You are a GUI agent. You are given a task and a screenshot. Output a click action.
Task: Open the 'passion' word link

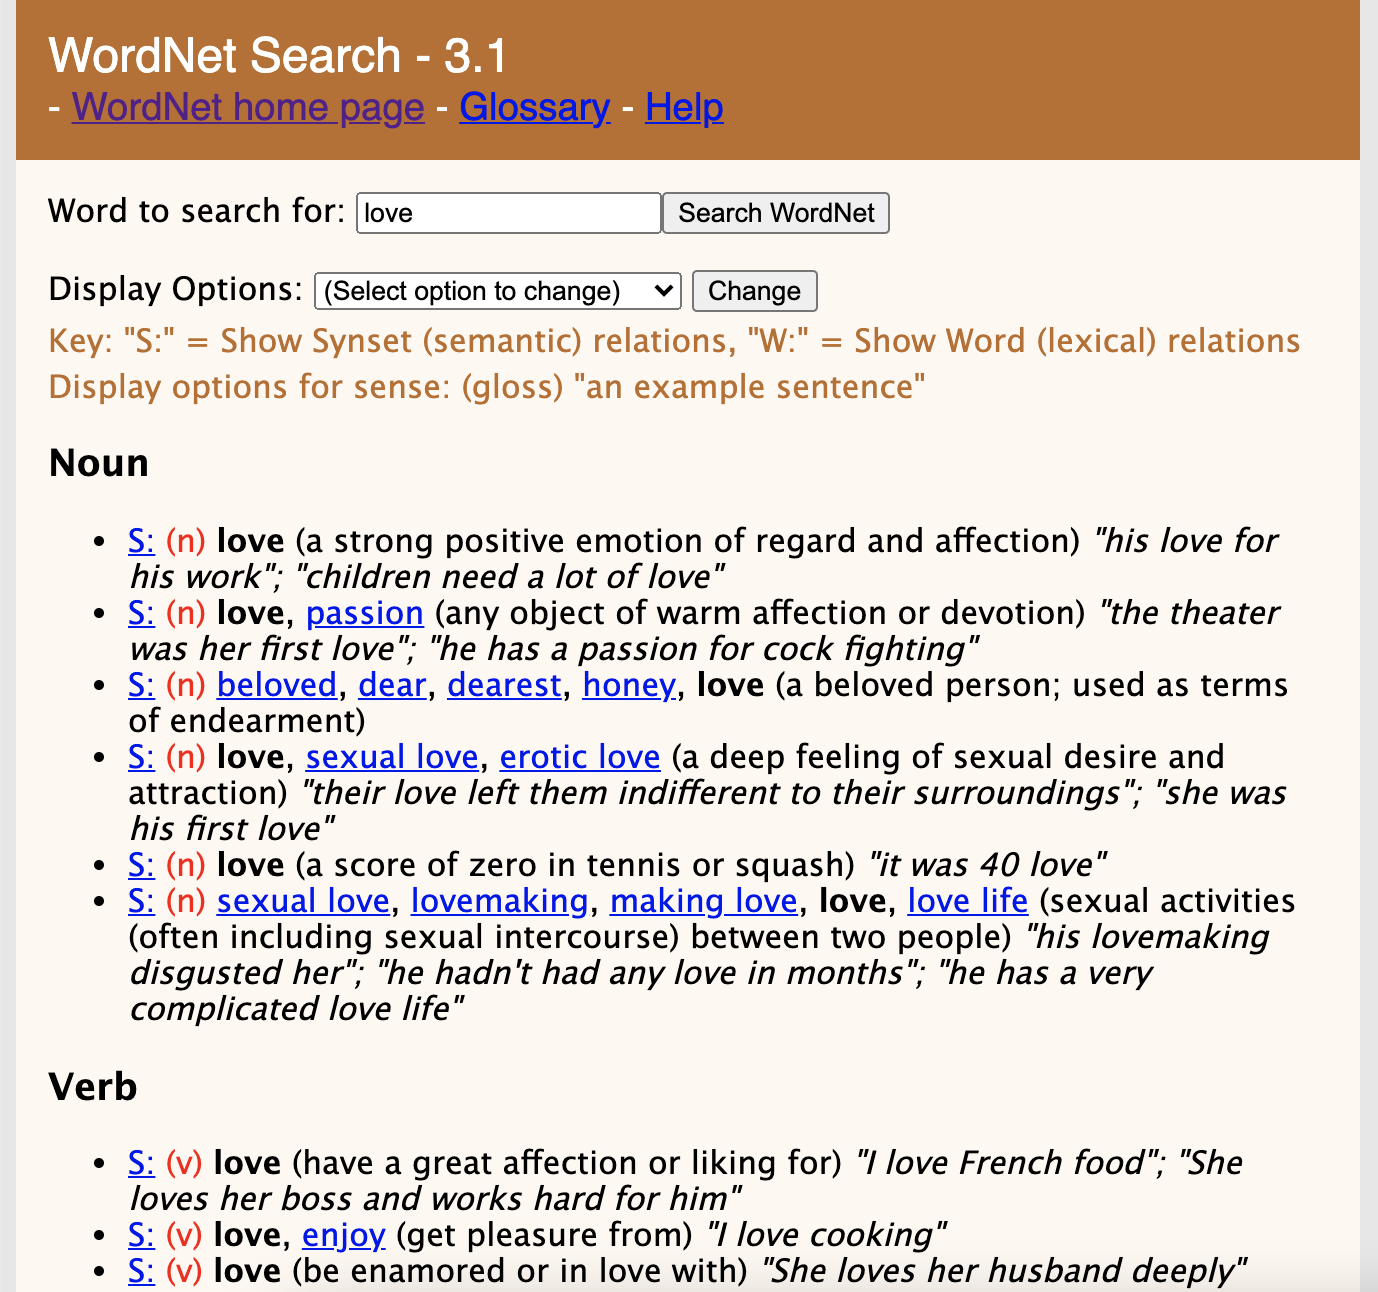click(364, 612)
